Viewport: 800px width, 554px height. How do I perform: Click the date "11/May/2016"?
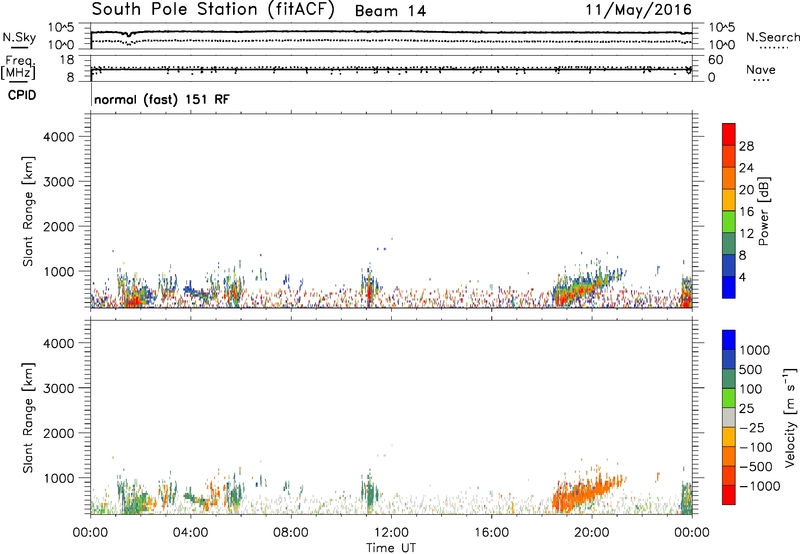[638, 10]
